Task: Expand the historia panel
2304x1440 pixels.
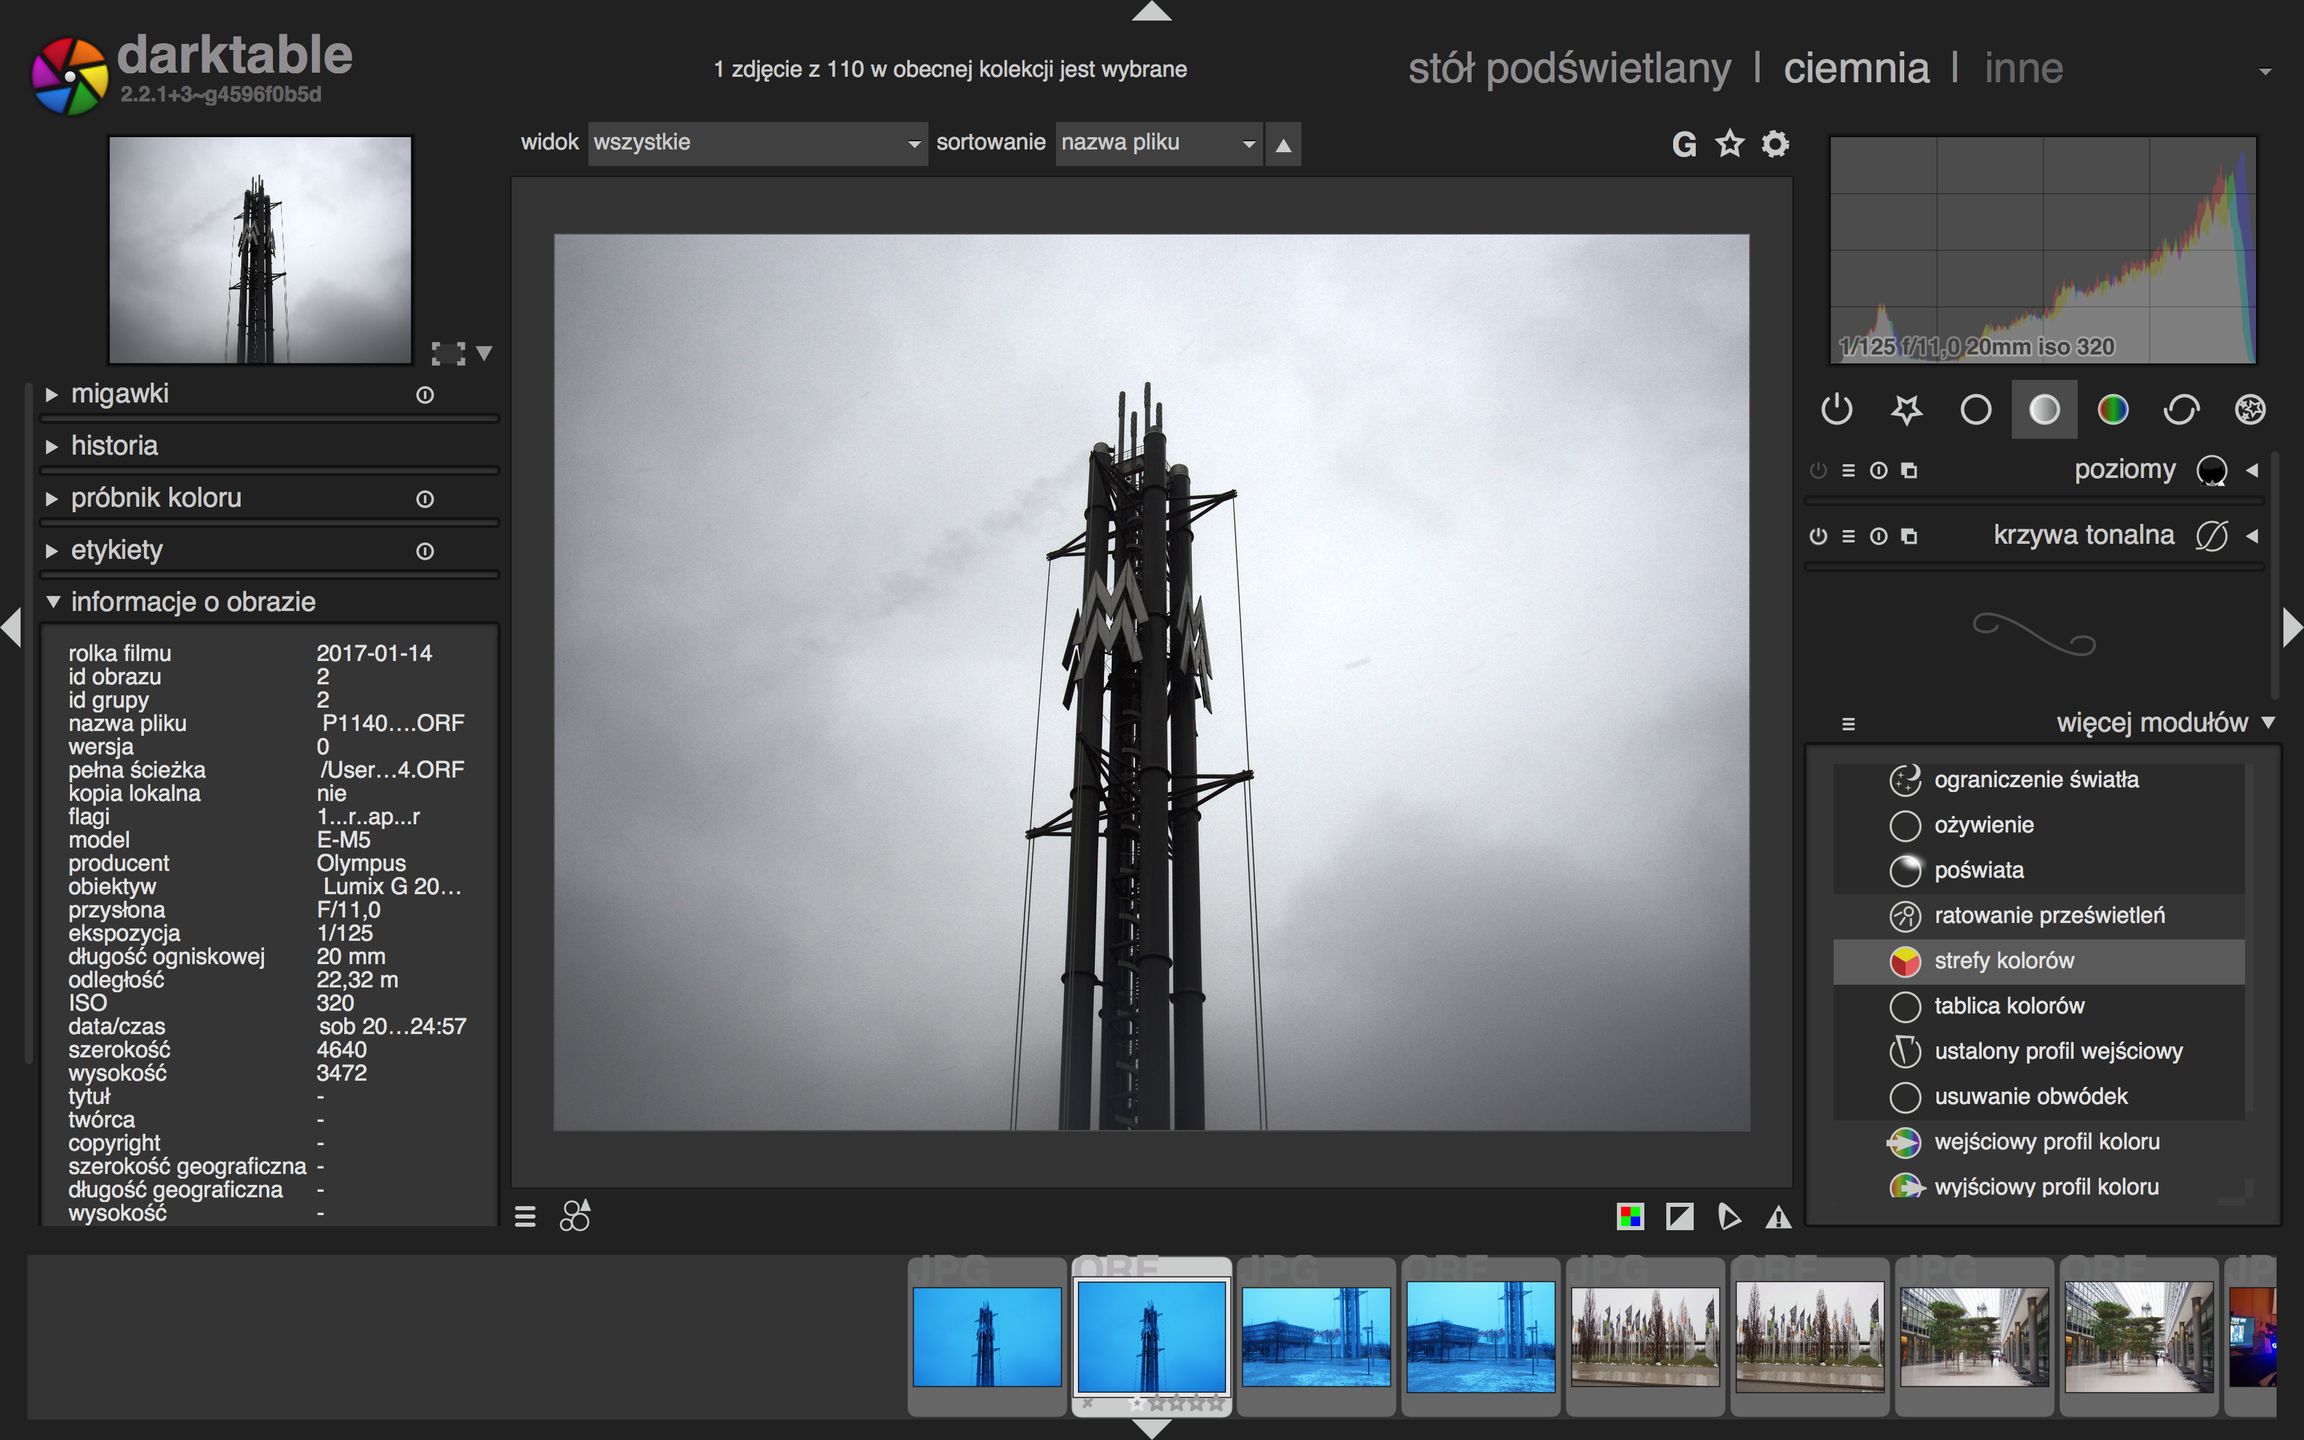Action: 114,446
